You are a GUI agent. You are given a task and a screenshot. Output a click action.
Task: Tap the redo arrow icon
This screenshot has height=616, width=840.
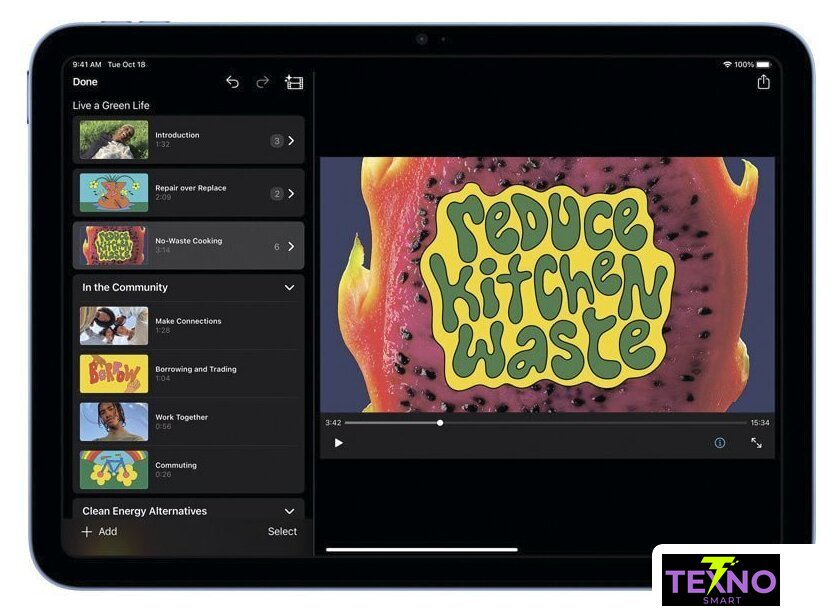pos(262,82)
